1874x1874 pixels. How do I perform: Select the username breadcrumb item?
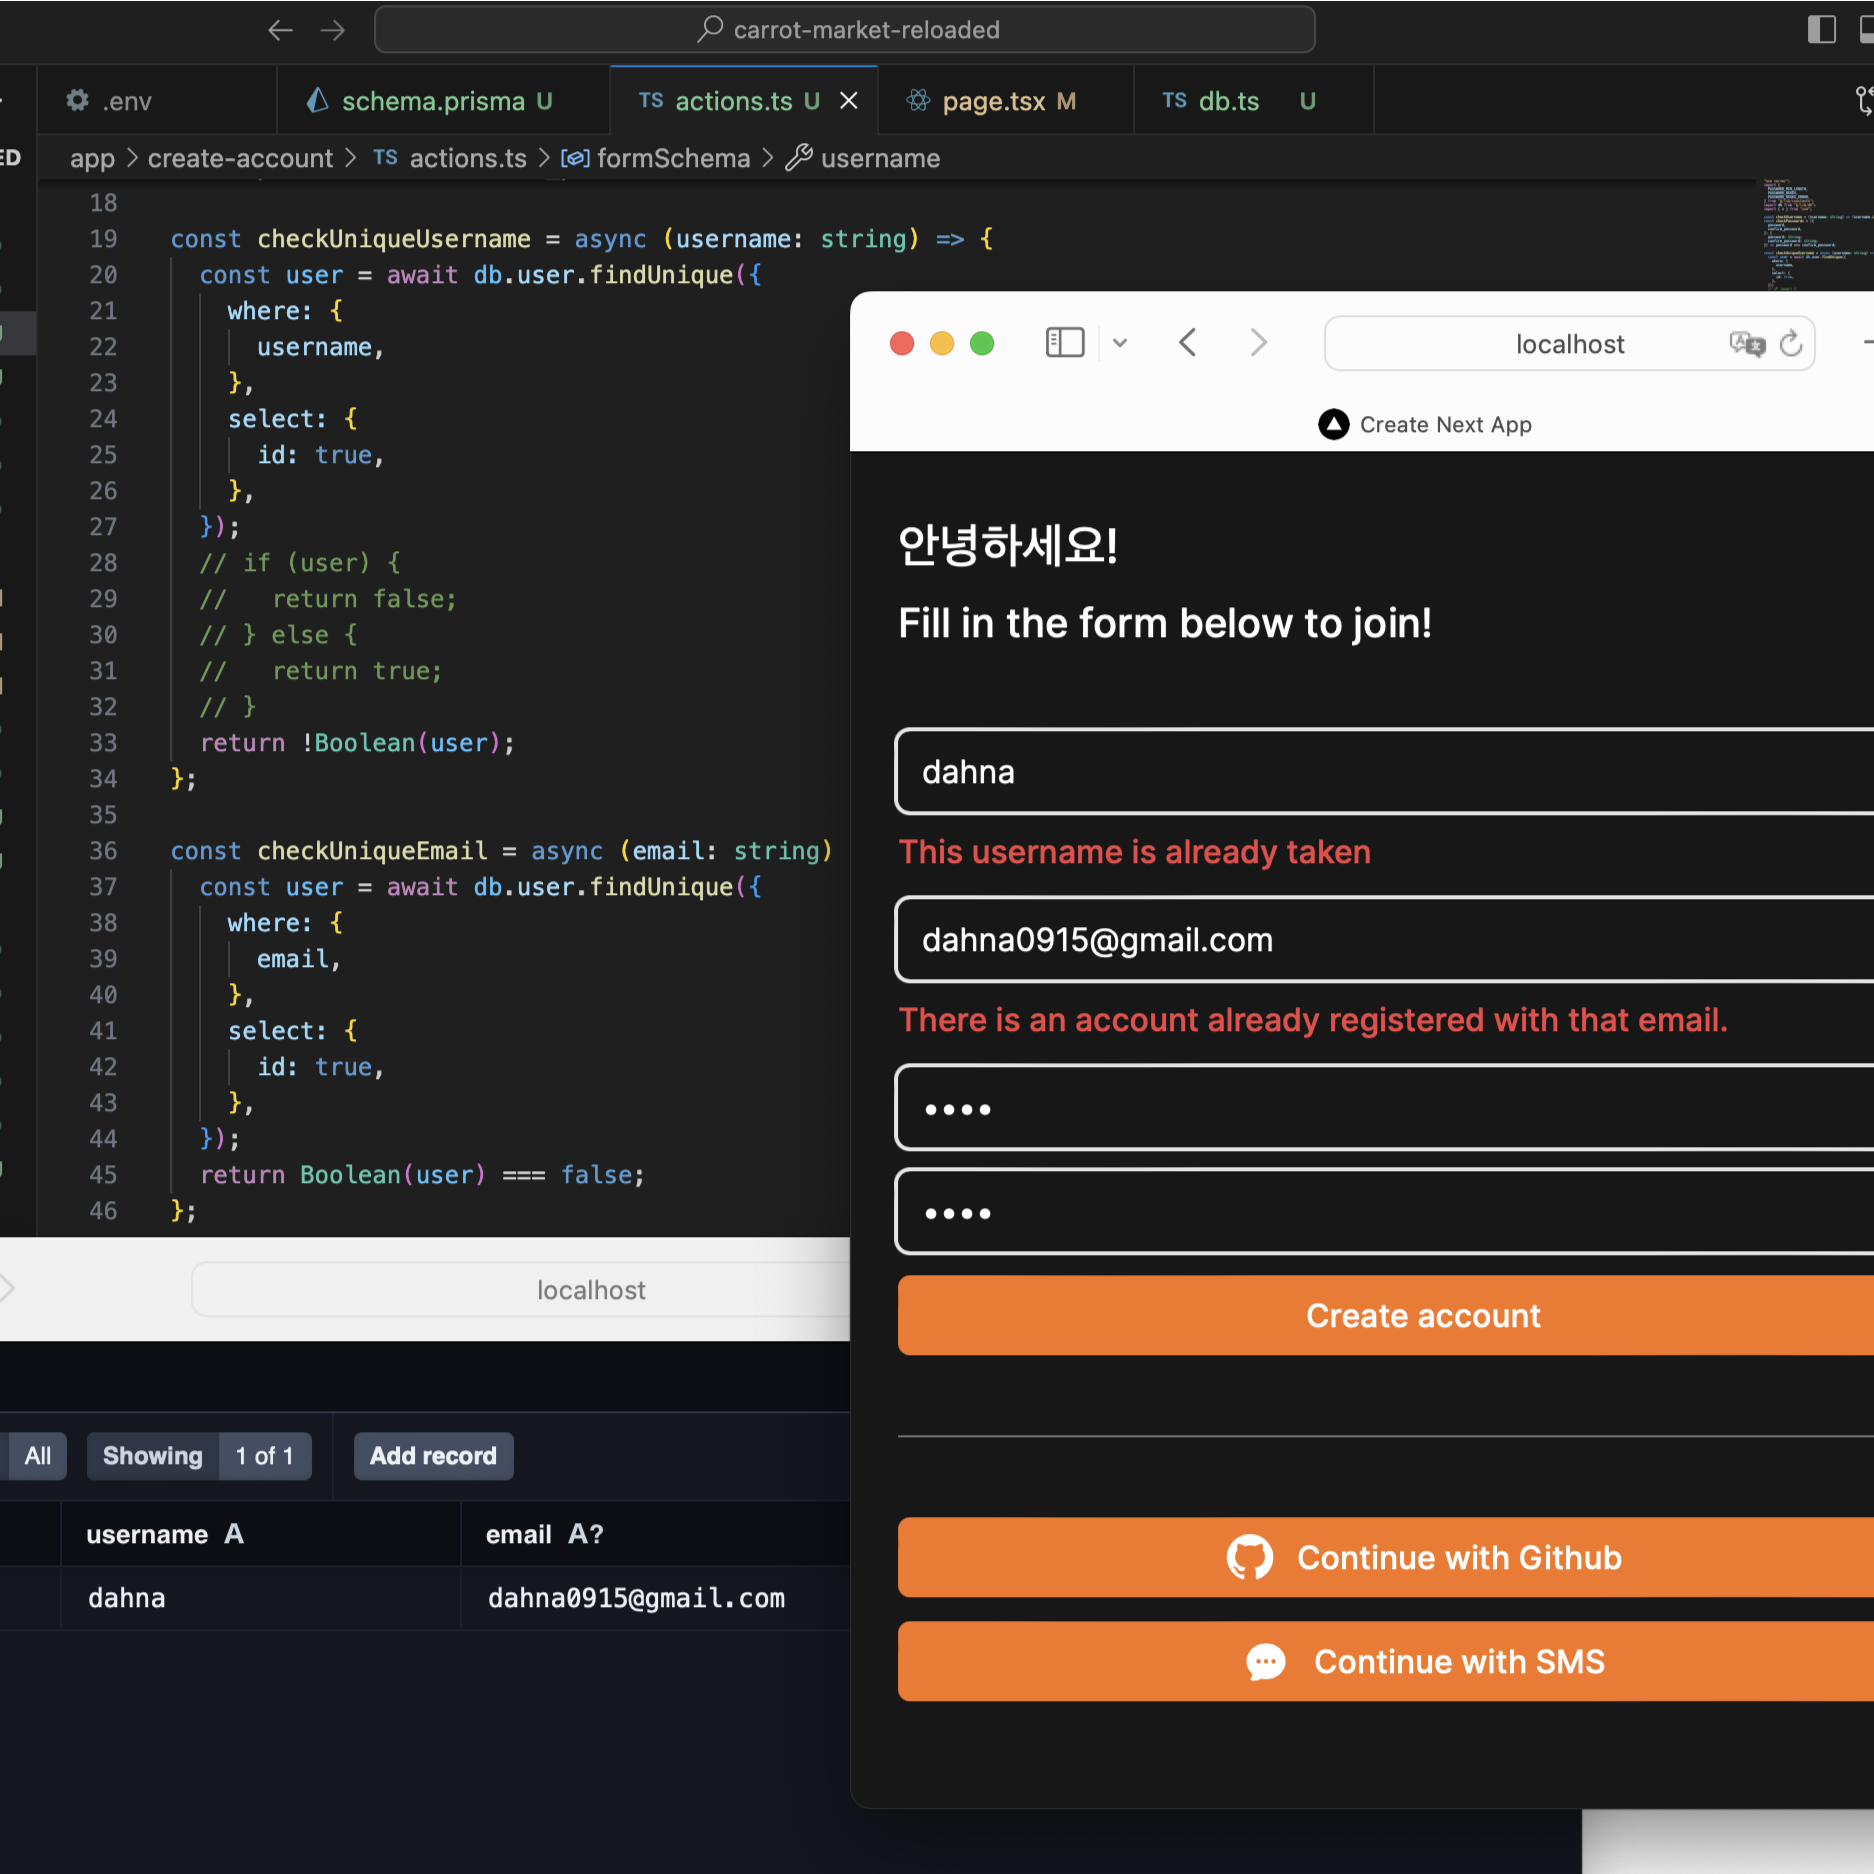[880, 158]
